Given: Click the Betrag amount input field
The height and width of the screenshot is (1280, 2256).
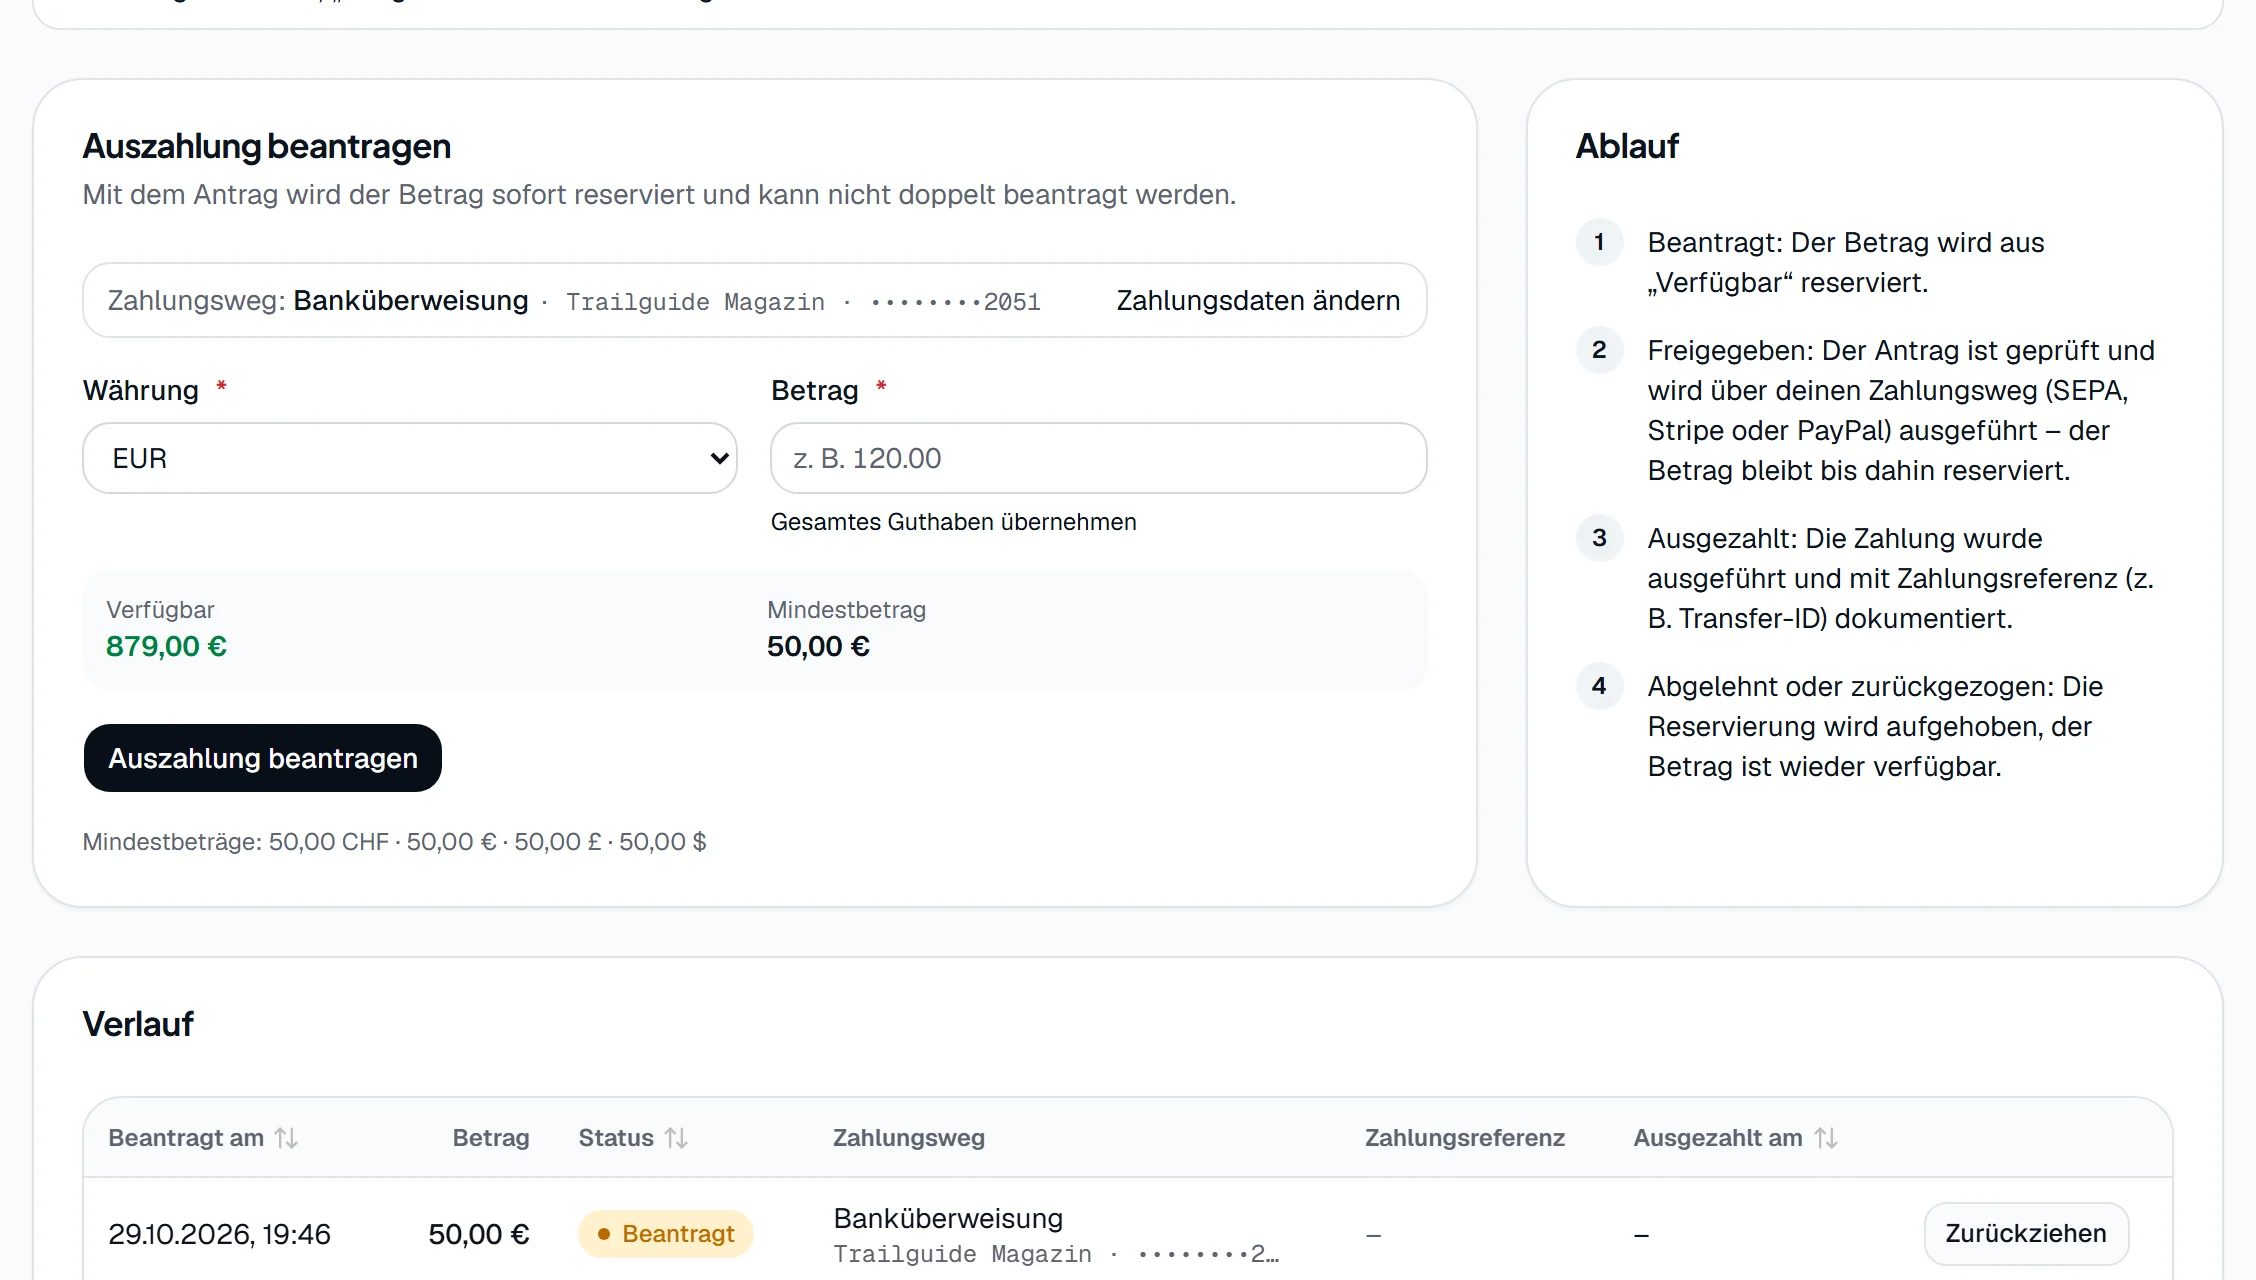Looking at the screenshot, I should (1098, 458).
